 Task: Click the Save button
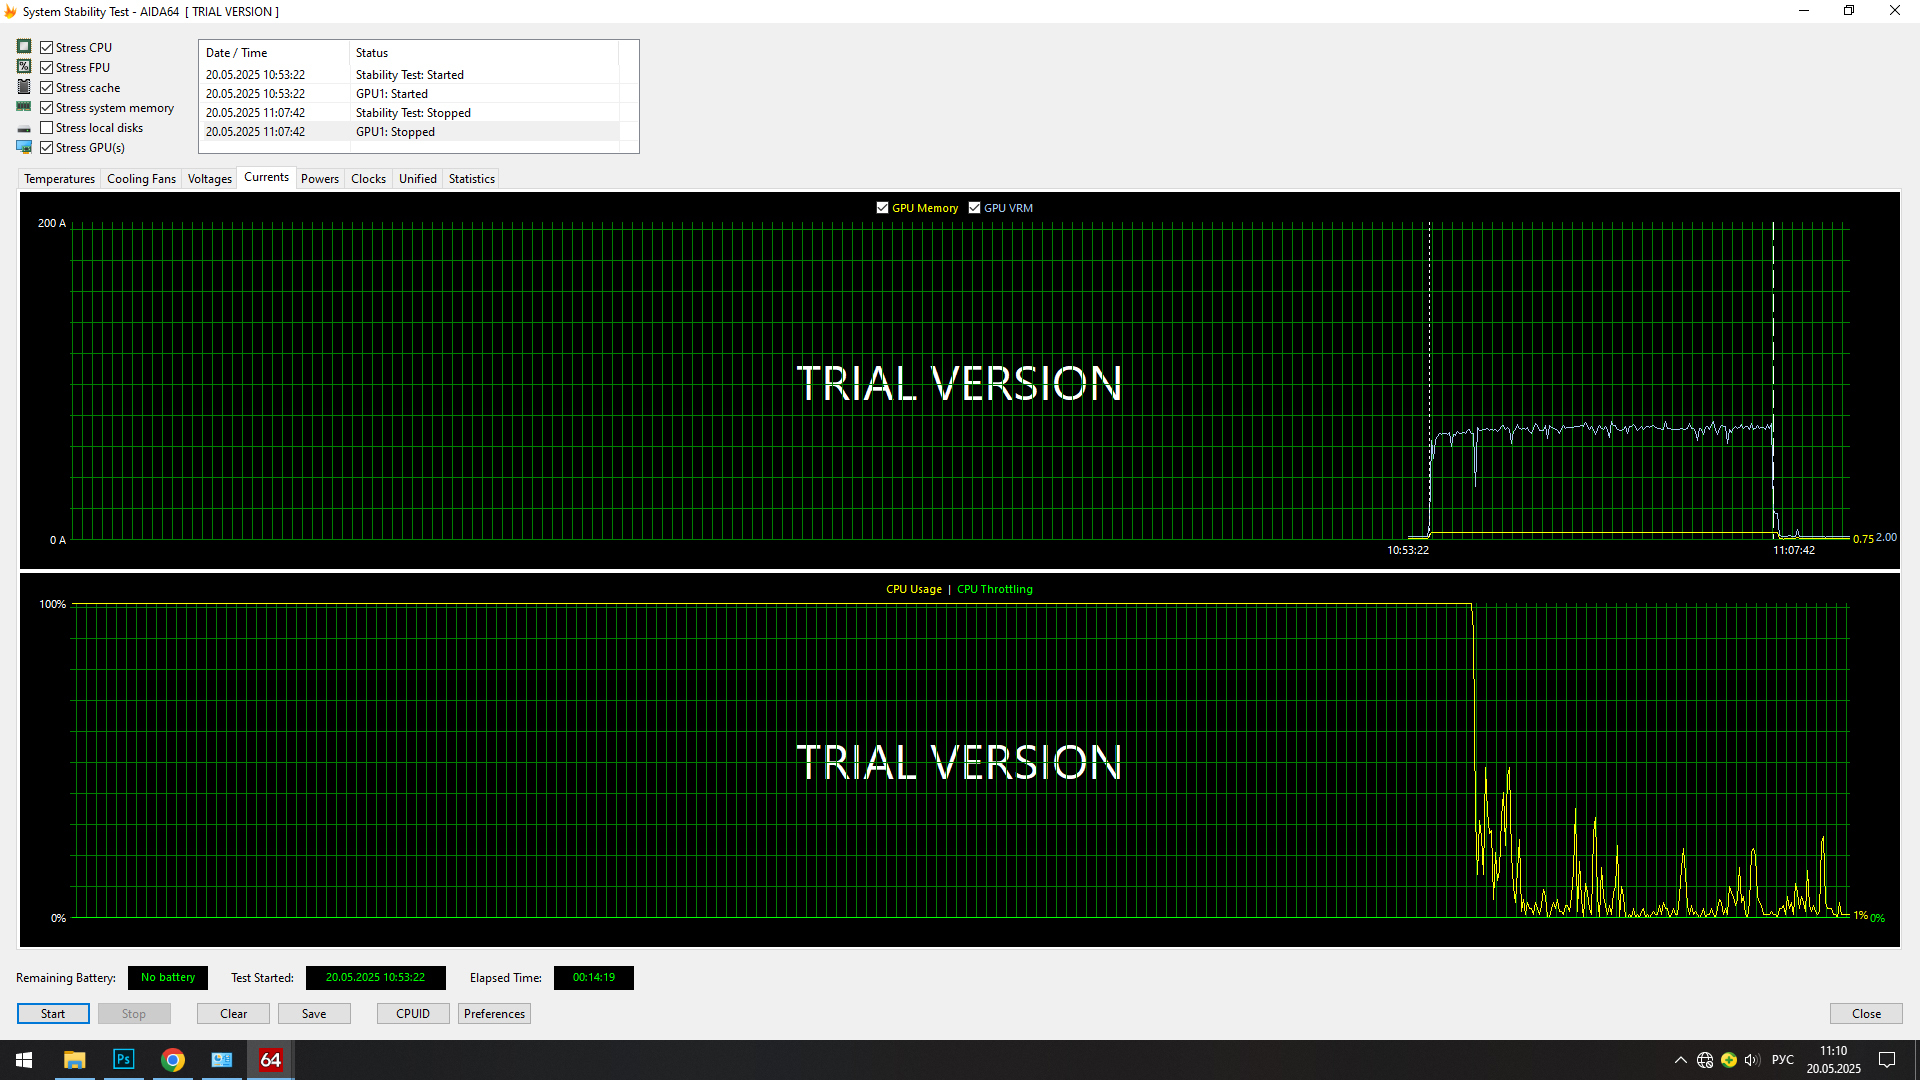coord(314,1014)
